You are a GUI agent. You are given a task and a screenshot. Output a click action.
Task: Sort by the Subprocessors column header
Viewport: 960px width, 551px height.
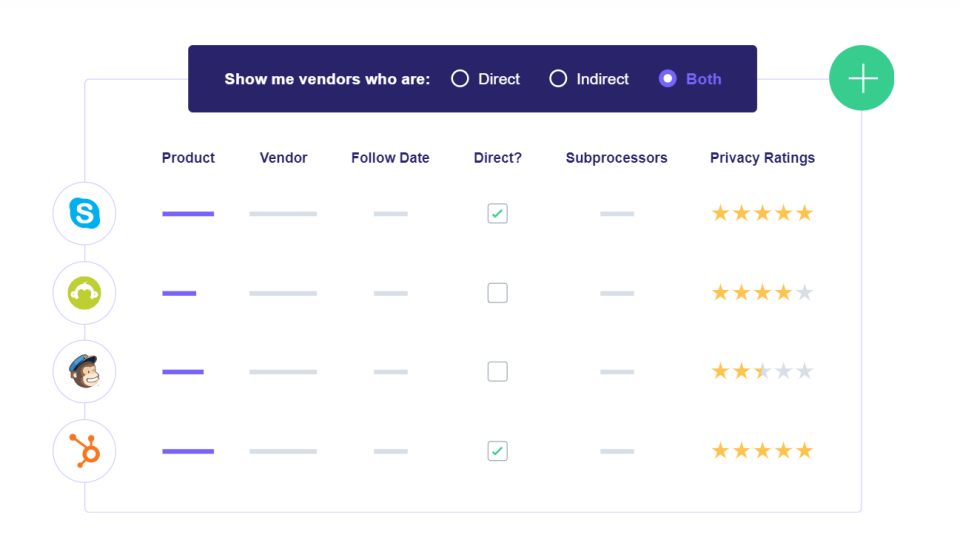pos(617,158)
